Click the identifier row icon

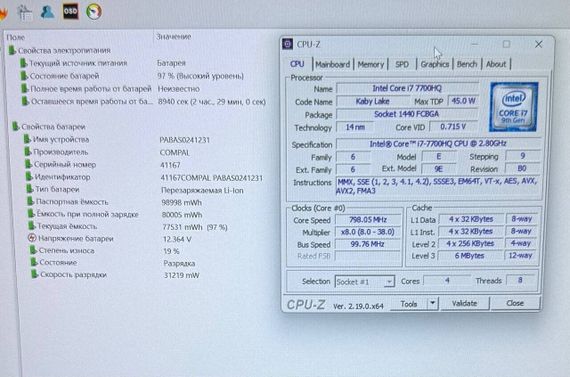(29, 177)
